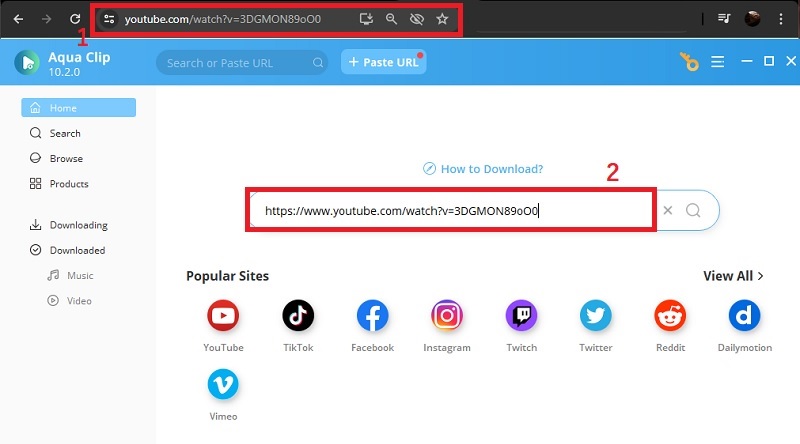This screenshot has height=444, width=800.
Task: Open site information icon in address bar
Action: coord(109,19)
